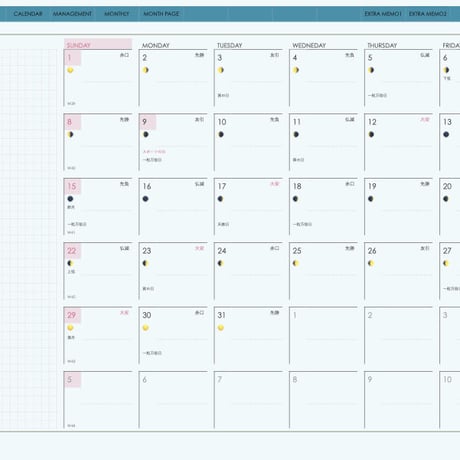Click grey next-month date 1 on Wednesday
This screenshot has height=460, width=460.
click(x=295, y=315)
